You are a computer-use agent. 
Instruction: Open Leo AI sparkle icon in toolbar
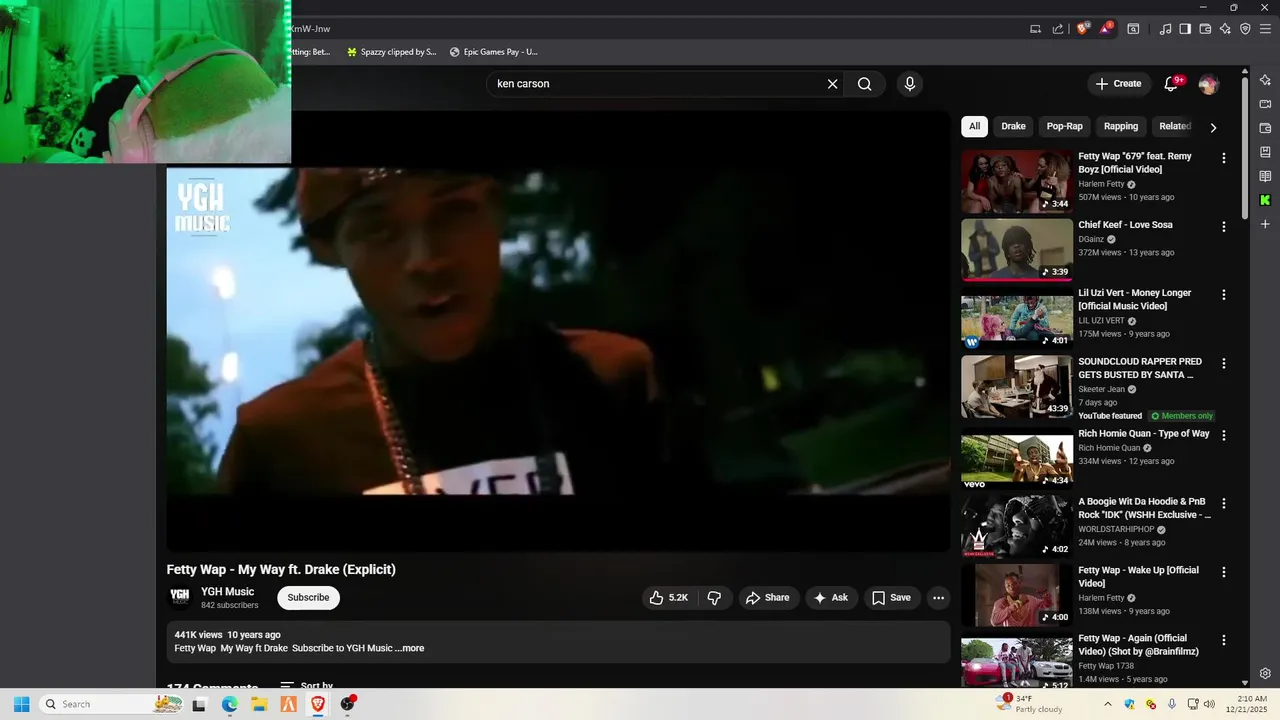1225,29
